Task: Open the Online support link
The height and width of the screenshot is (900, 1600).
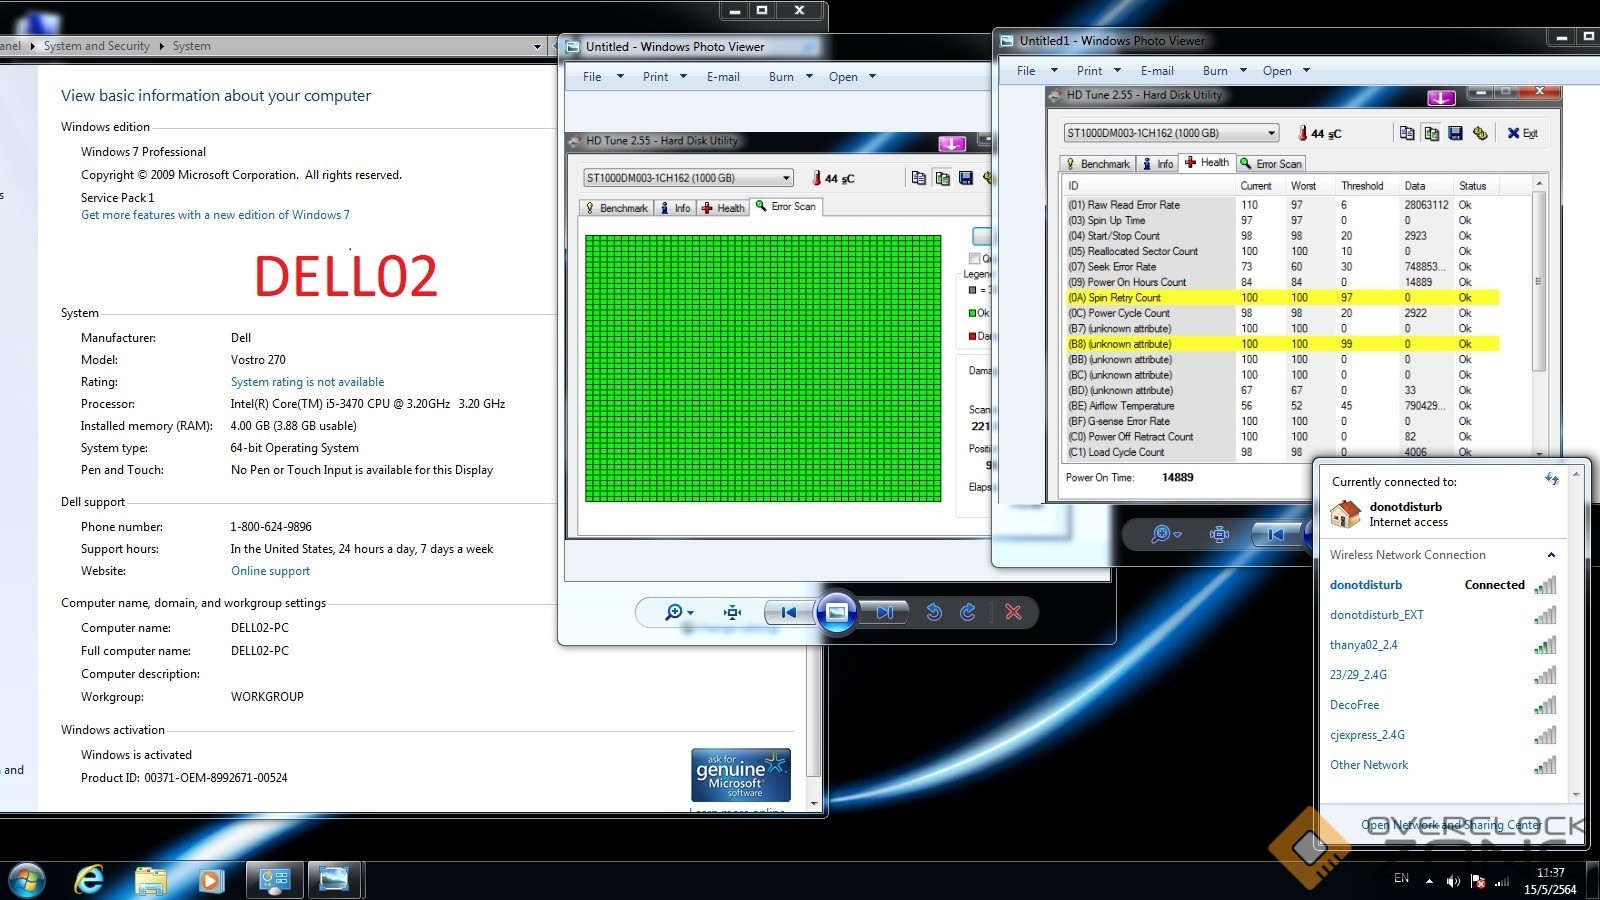Action: point(270,571)
